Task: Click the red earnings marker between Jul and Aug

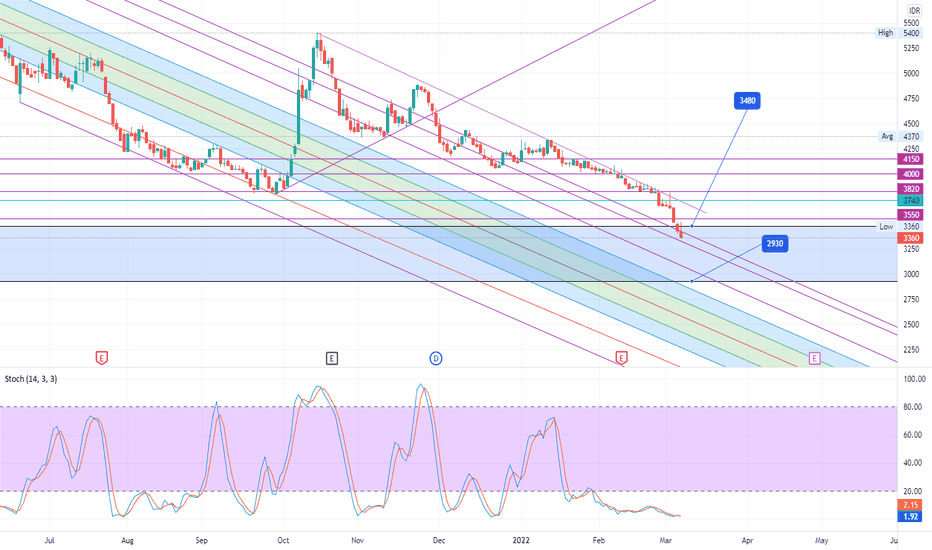Action: 102,358
